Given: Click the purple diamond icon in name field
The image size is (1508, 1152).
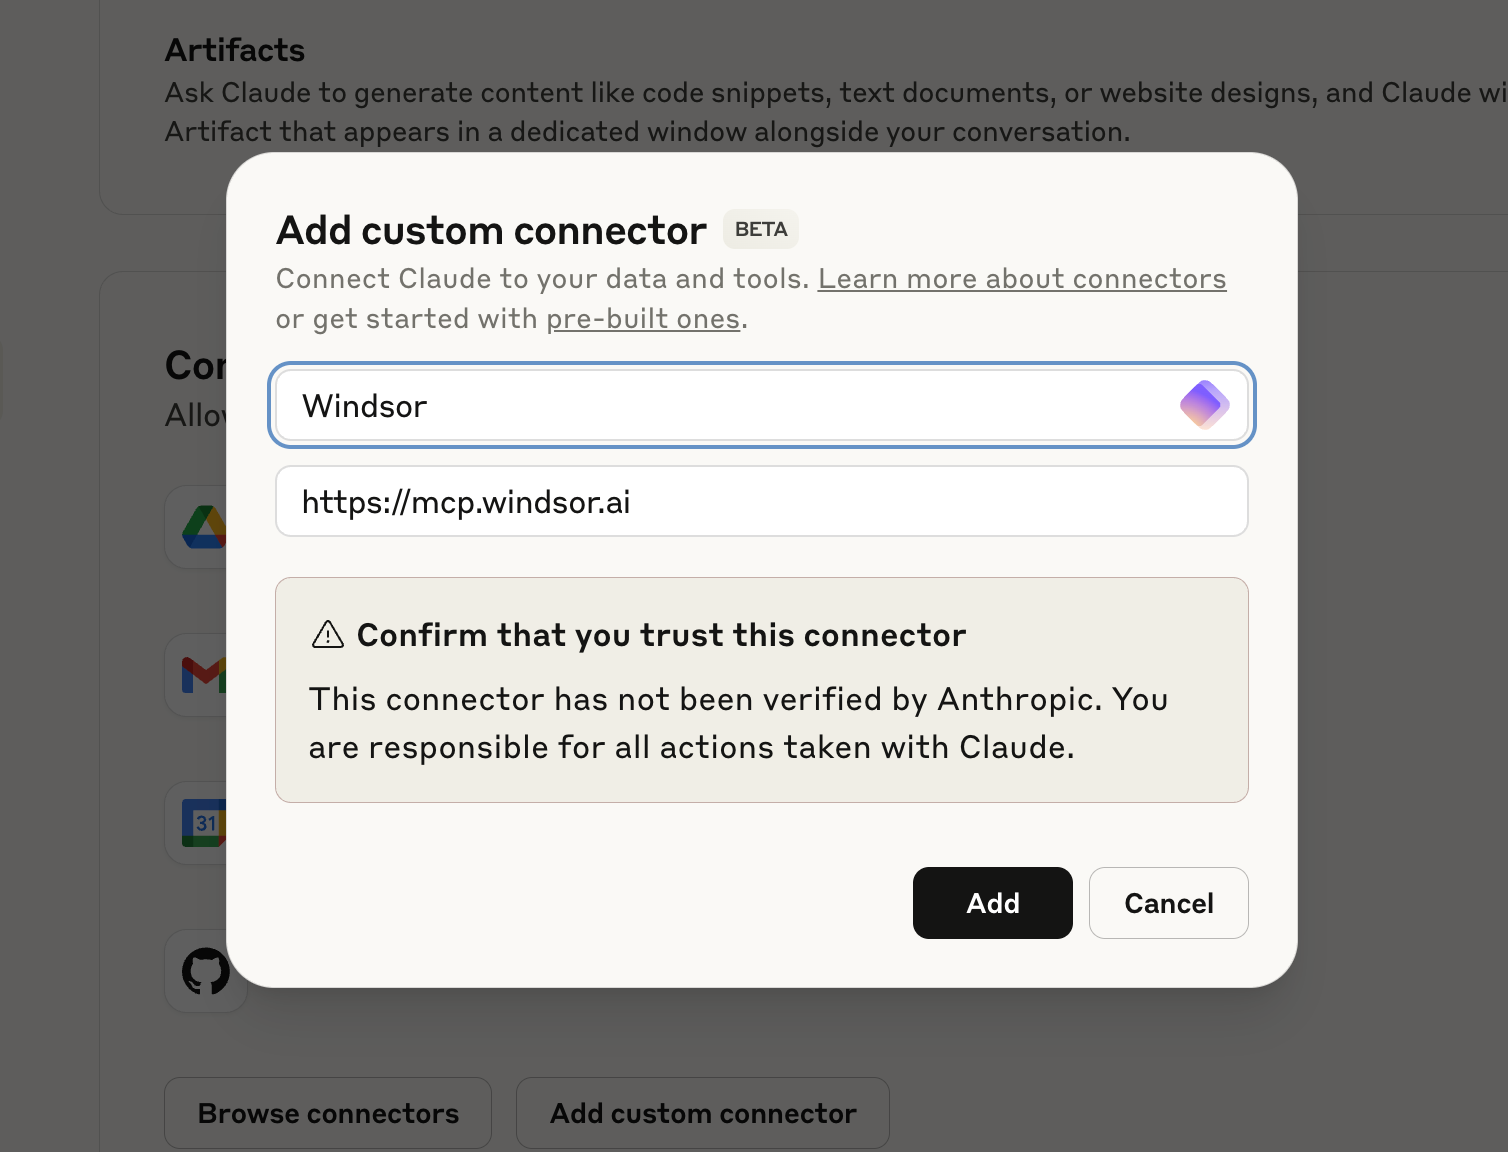Looking at the screenshot, I should click(1204, 405).
